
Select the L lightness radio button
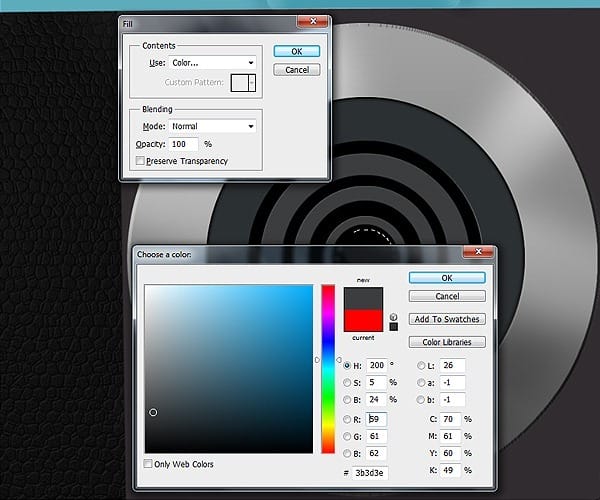click(421, 366)
